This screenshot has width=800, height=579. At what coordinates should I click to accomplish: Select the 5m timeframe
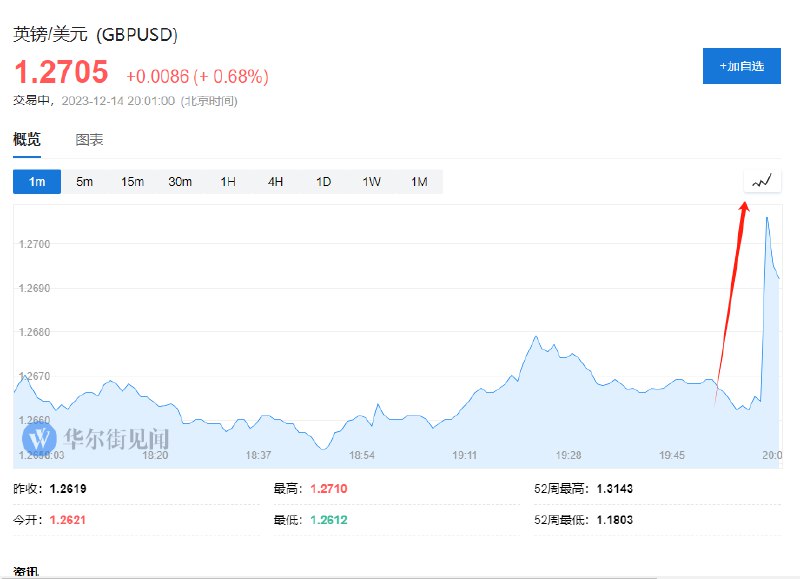pyautogui.click(x=85, y=182)
